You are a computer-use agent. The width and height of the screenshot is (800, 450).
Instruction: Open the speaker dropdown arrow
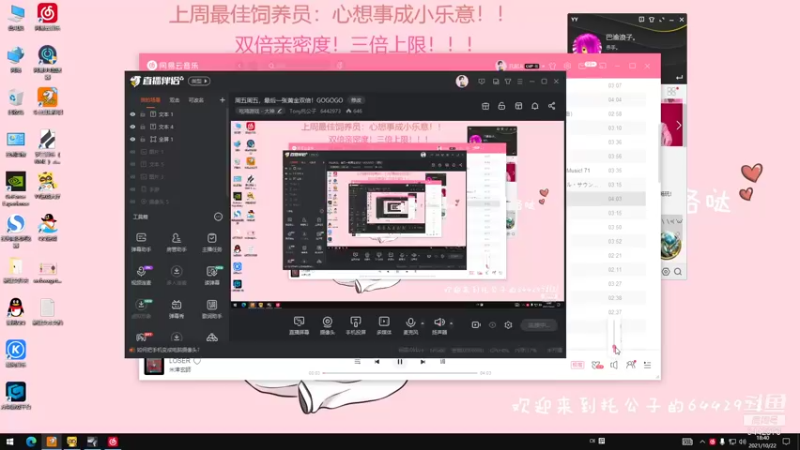451,323
